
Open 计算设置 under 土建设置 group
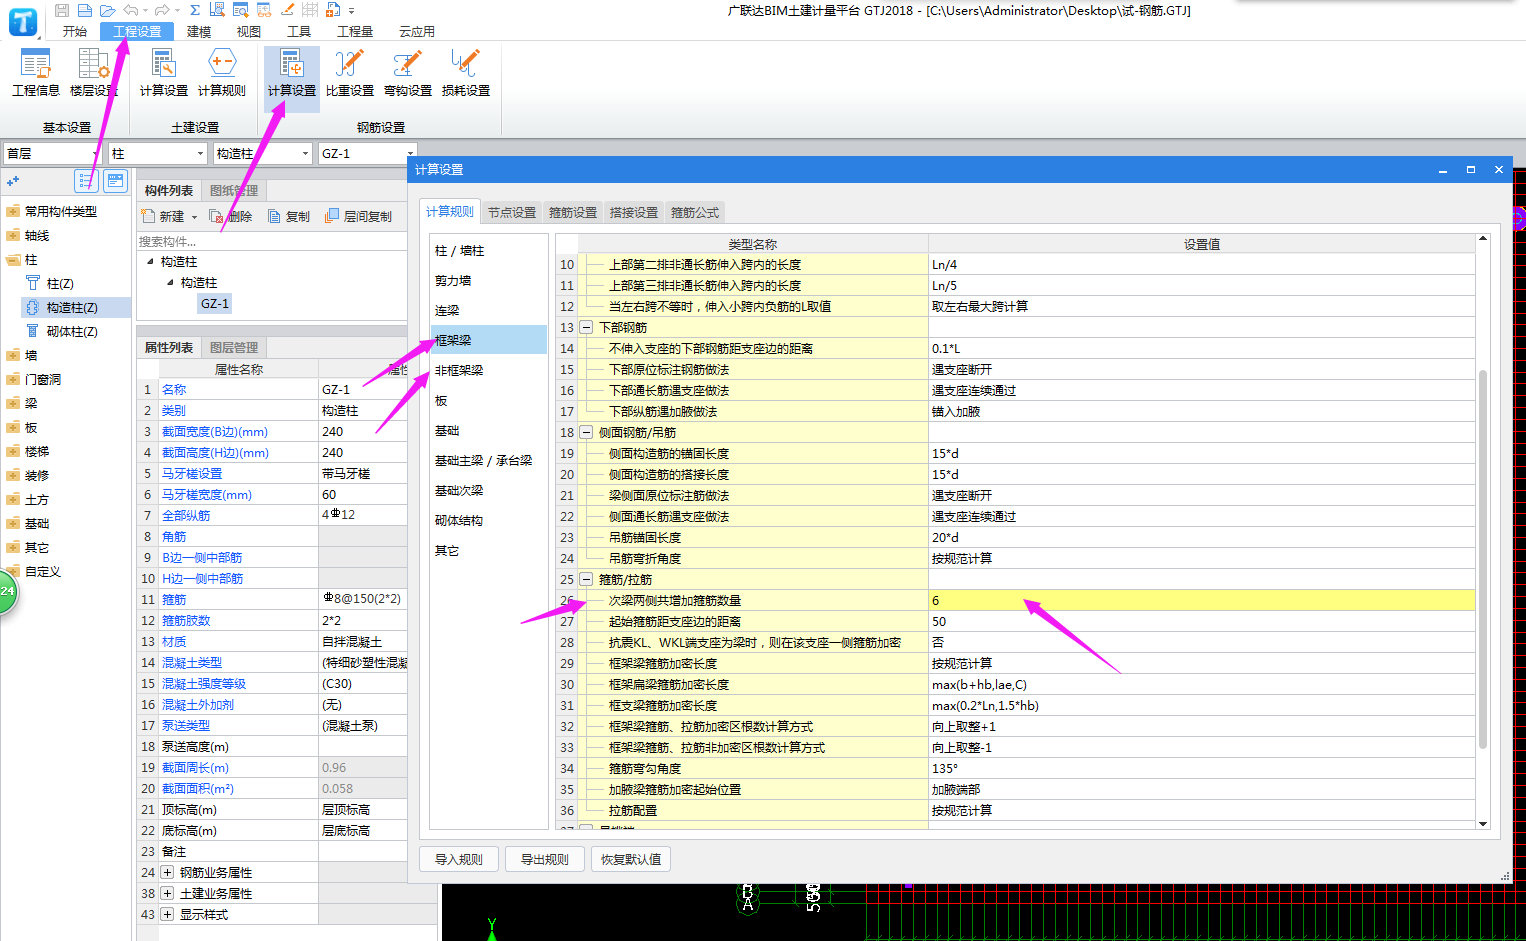(164, 73)
